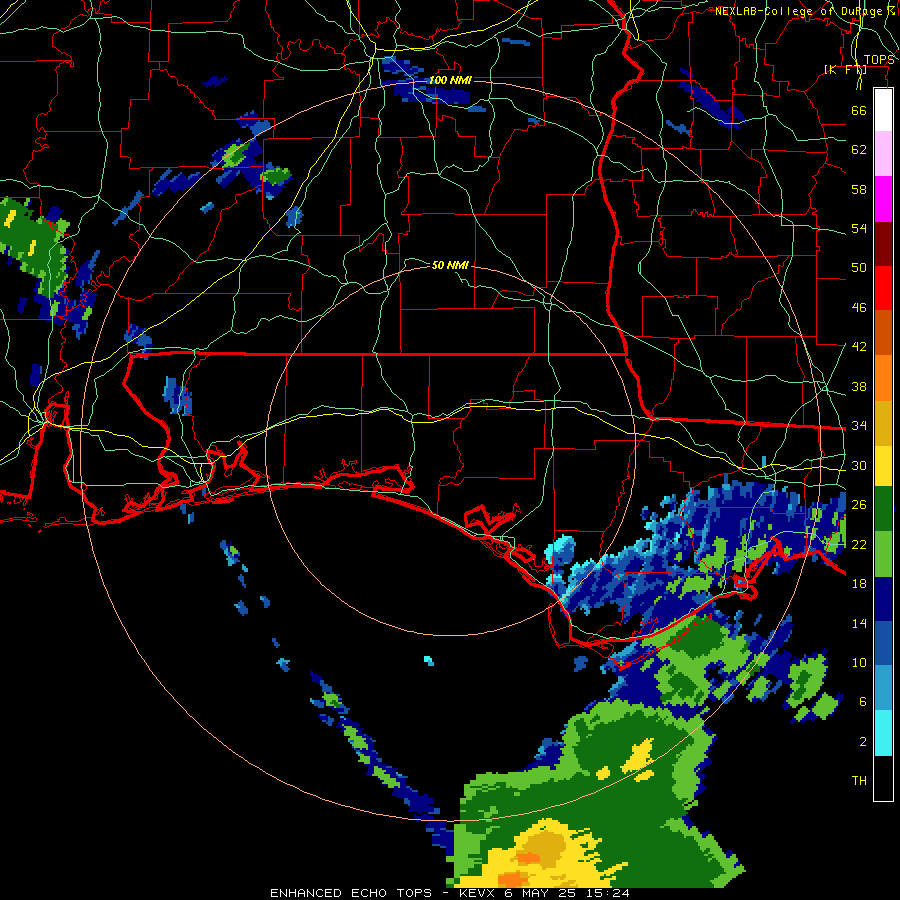The height and width of the screenshot is (900, 900).
Task: Select the dark green legend swatch
Action: click(x=883, y=509)
